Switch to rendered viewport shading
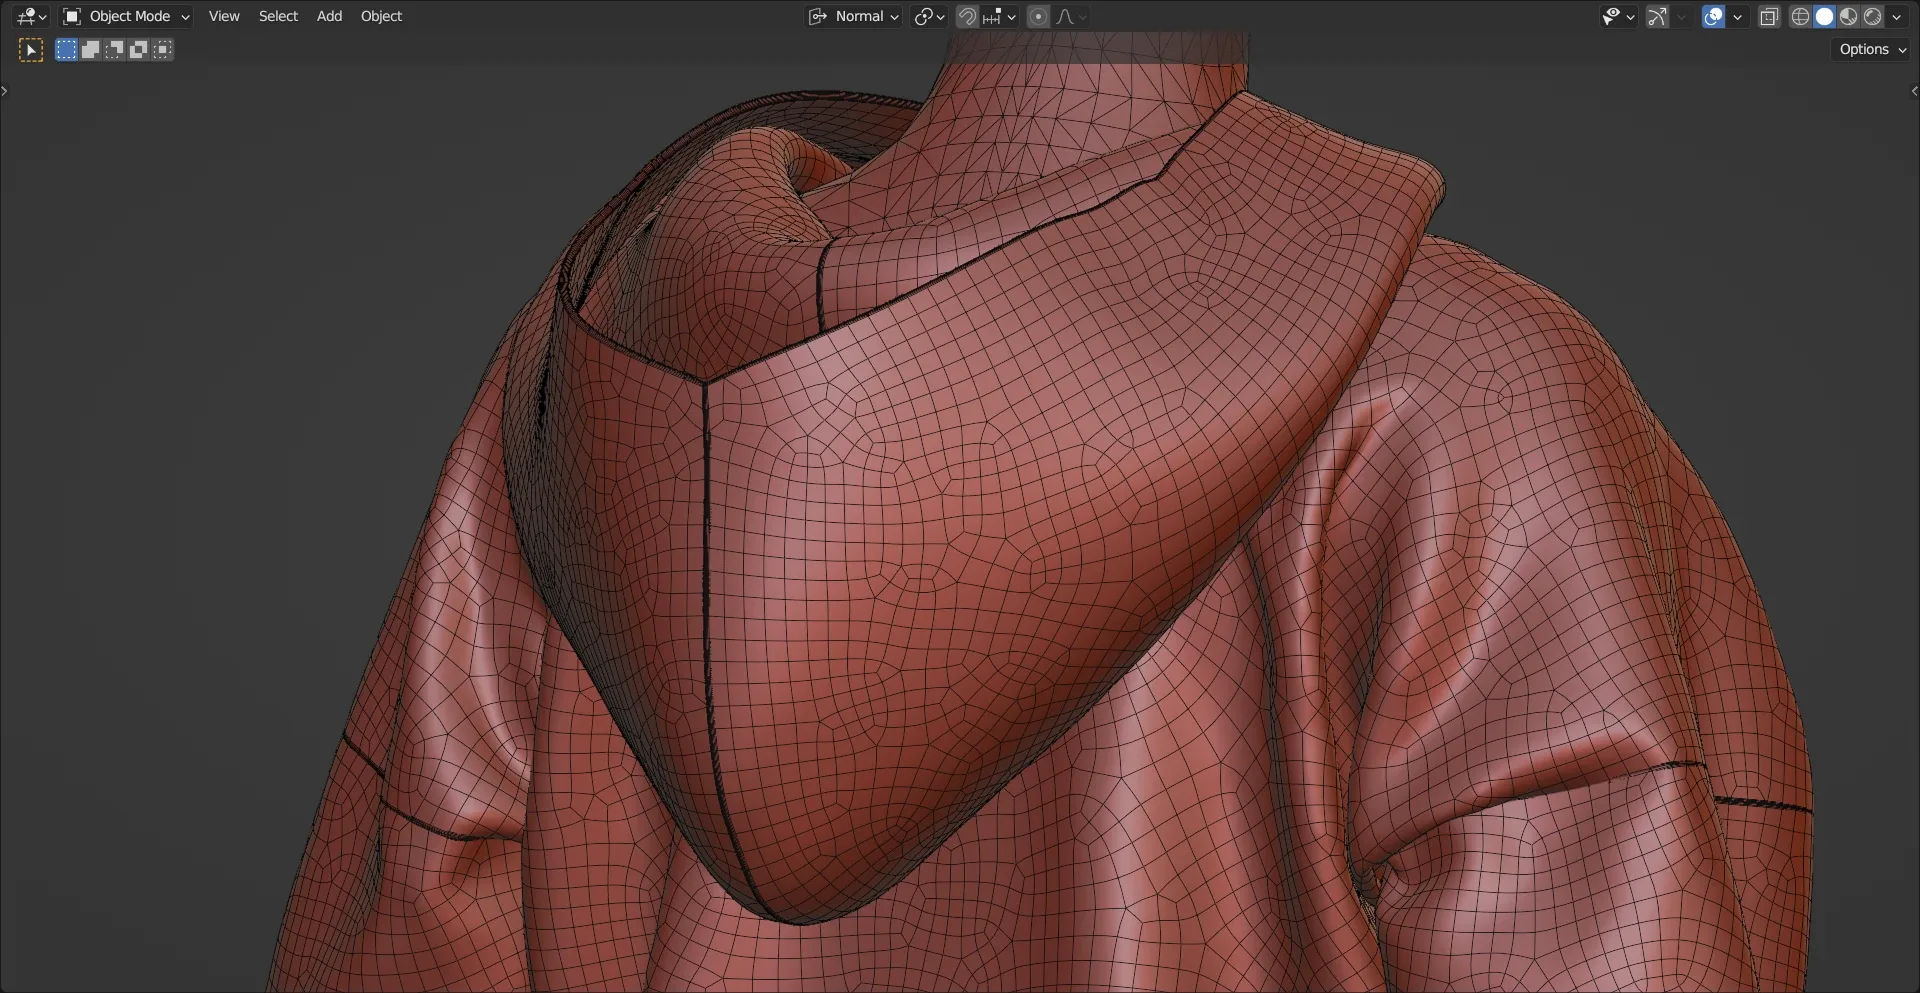 1872,16
